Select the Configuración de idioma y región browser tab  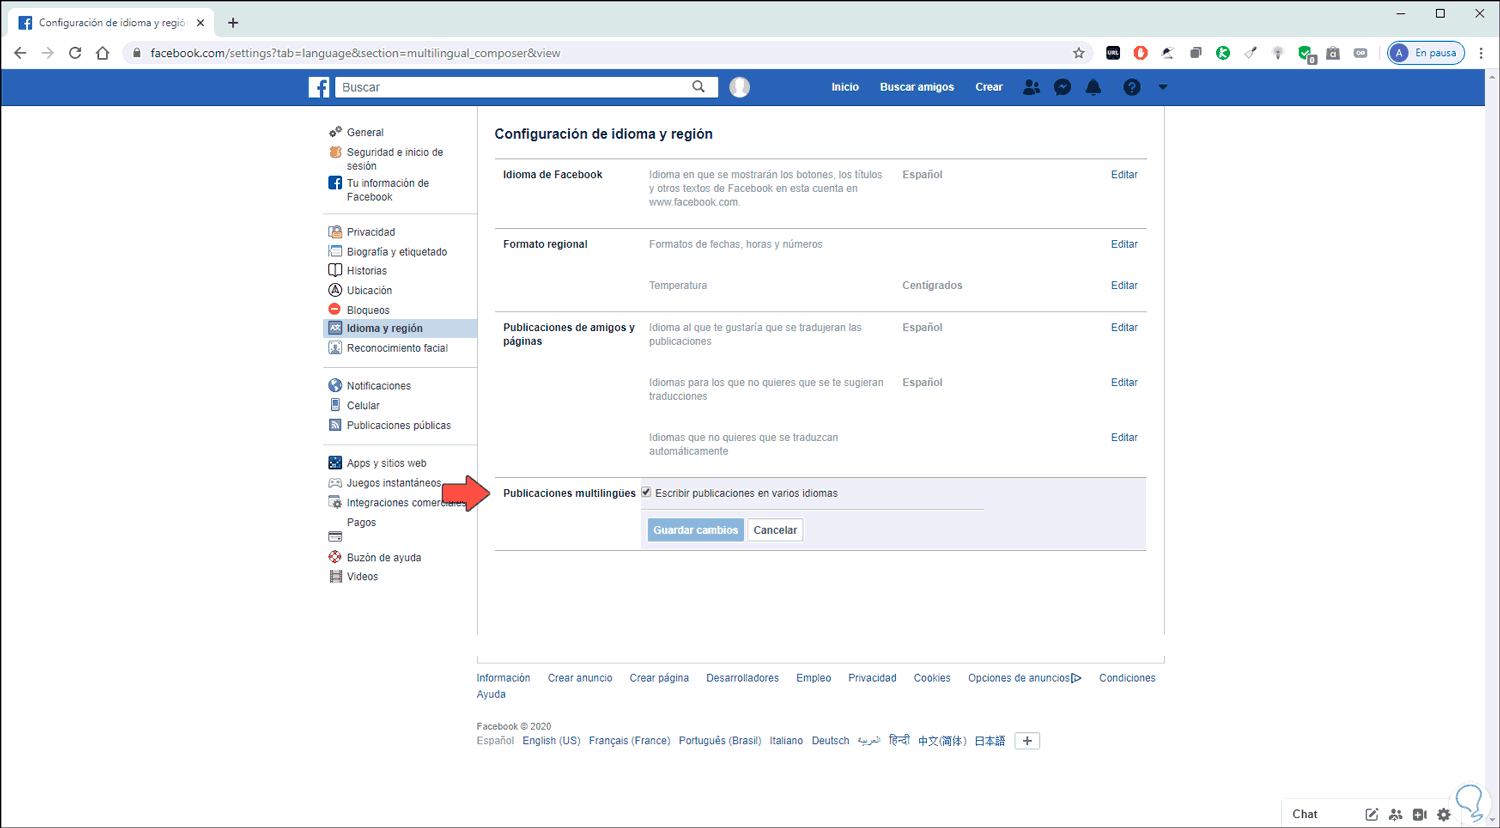pyautogui.click(x=112, y=22)
